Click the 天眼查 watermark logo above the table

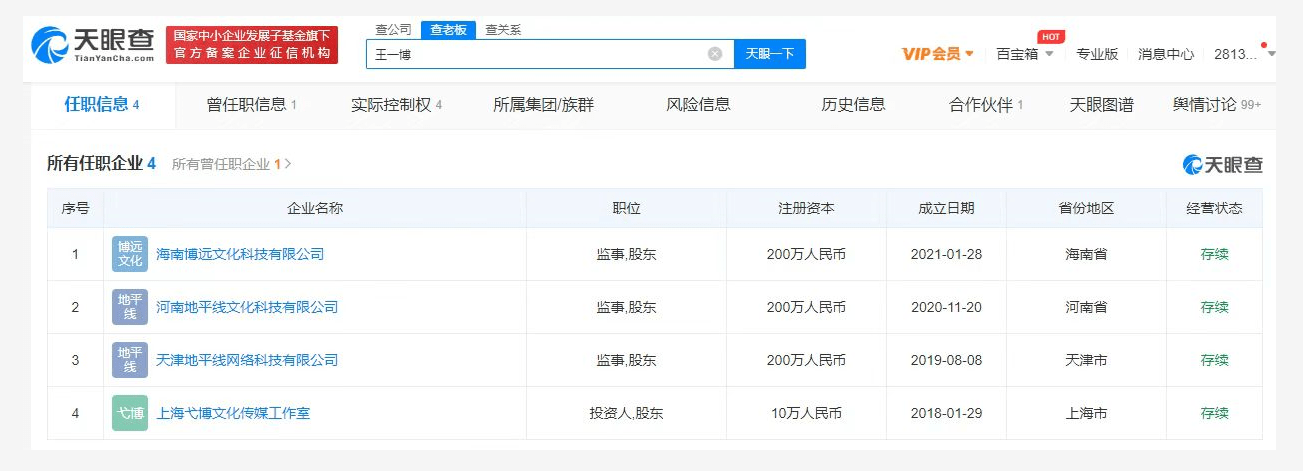coord(1222,164)
